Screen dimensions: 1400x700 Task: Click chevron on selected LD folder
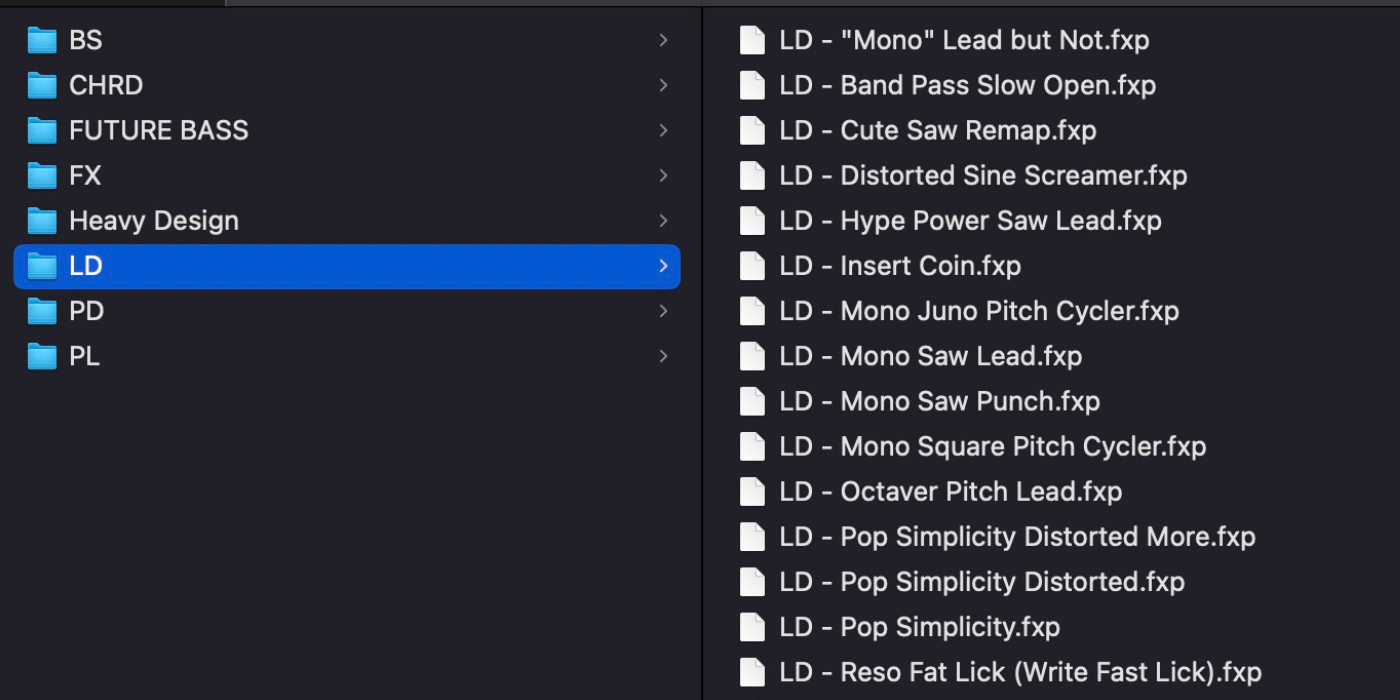pyautogui.click(x=663, y=266)
